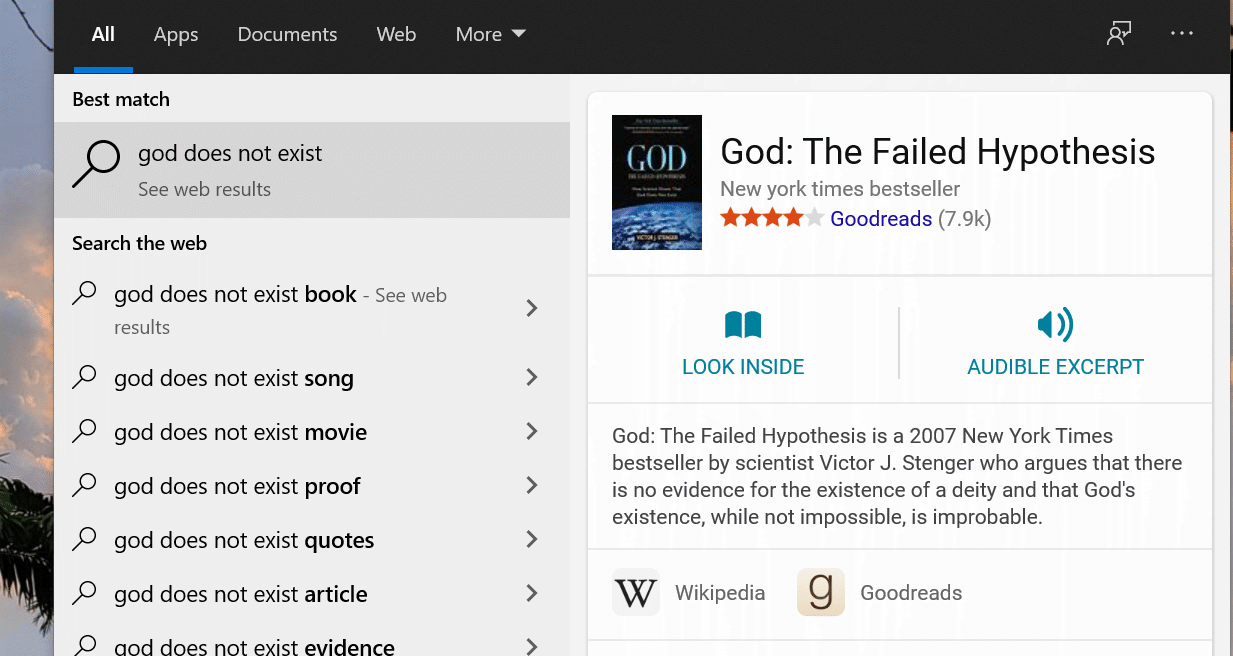The height and width of the screenshot is (656, 1233).
Task: Click search icon beside 'god does not exist article'
Action: [86, 593]
